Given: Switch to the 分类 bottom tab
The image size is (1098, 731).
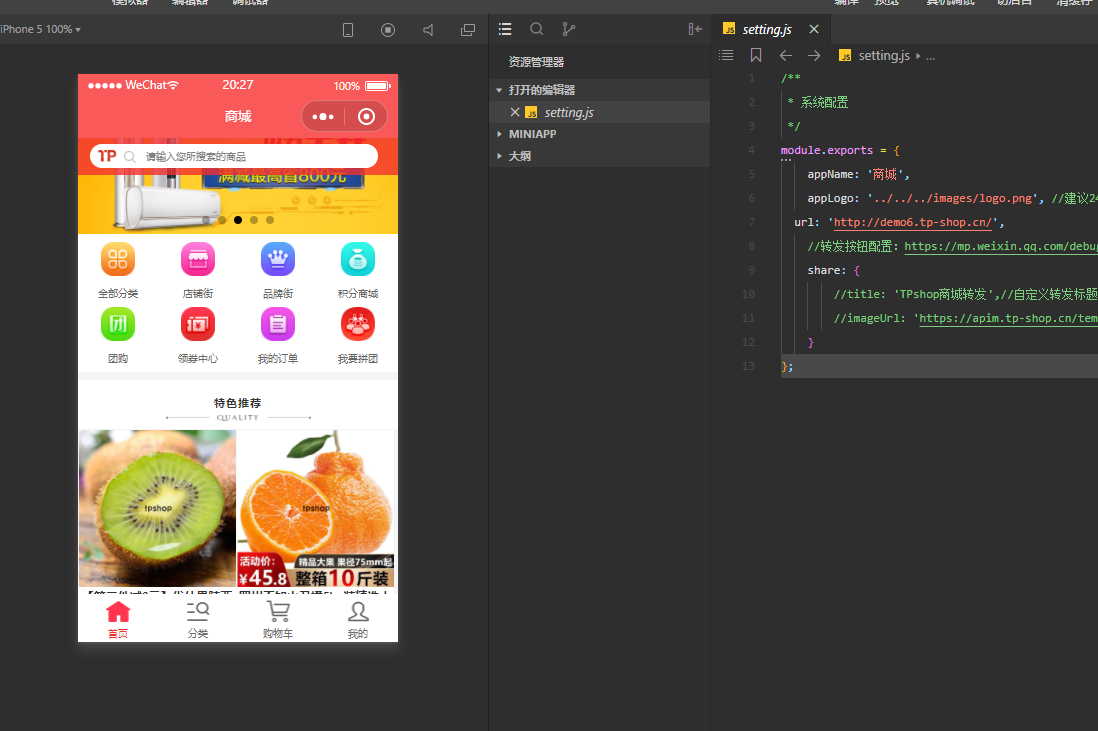Looking at the screenshot, I should [198, 620].
